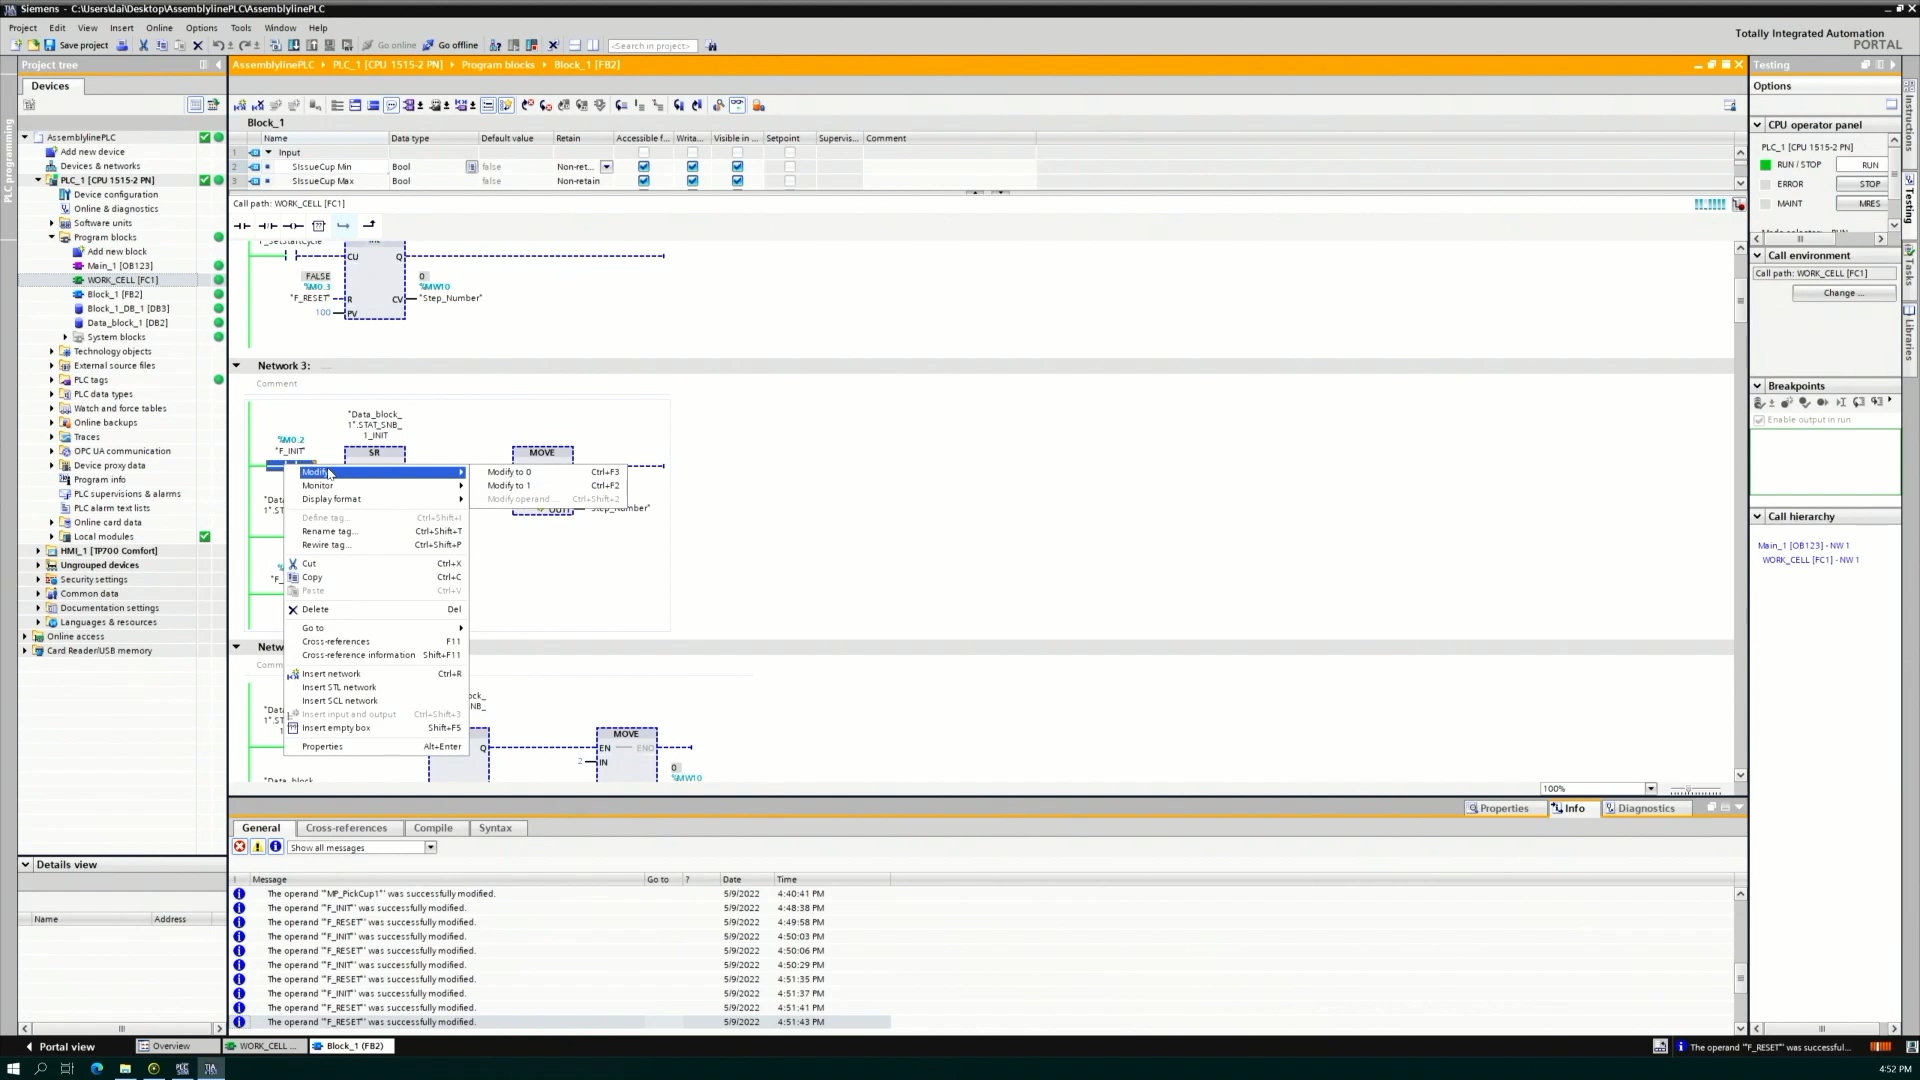1920x1080 pixels.
Task: Insert a normally open contact
Action: (x=242, y=226)
